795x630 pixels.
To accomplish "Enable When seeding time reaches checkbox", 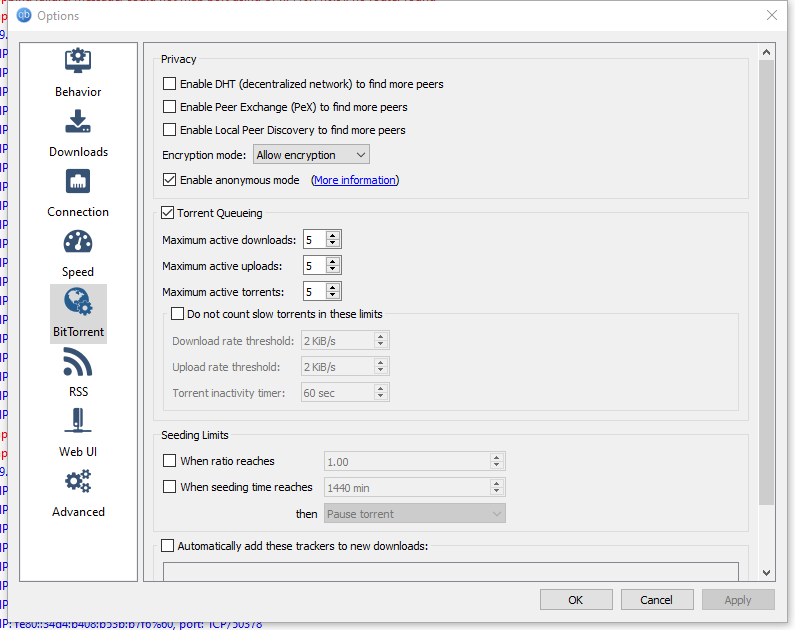I will [x=169, y=487].
